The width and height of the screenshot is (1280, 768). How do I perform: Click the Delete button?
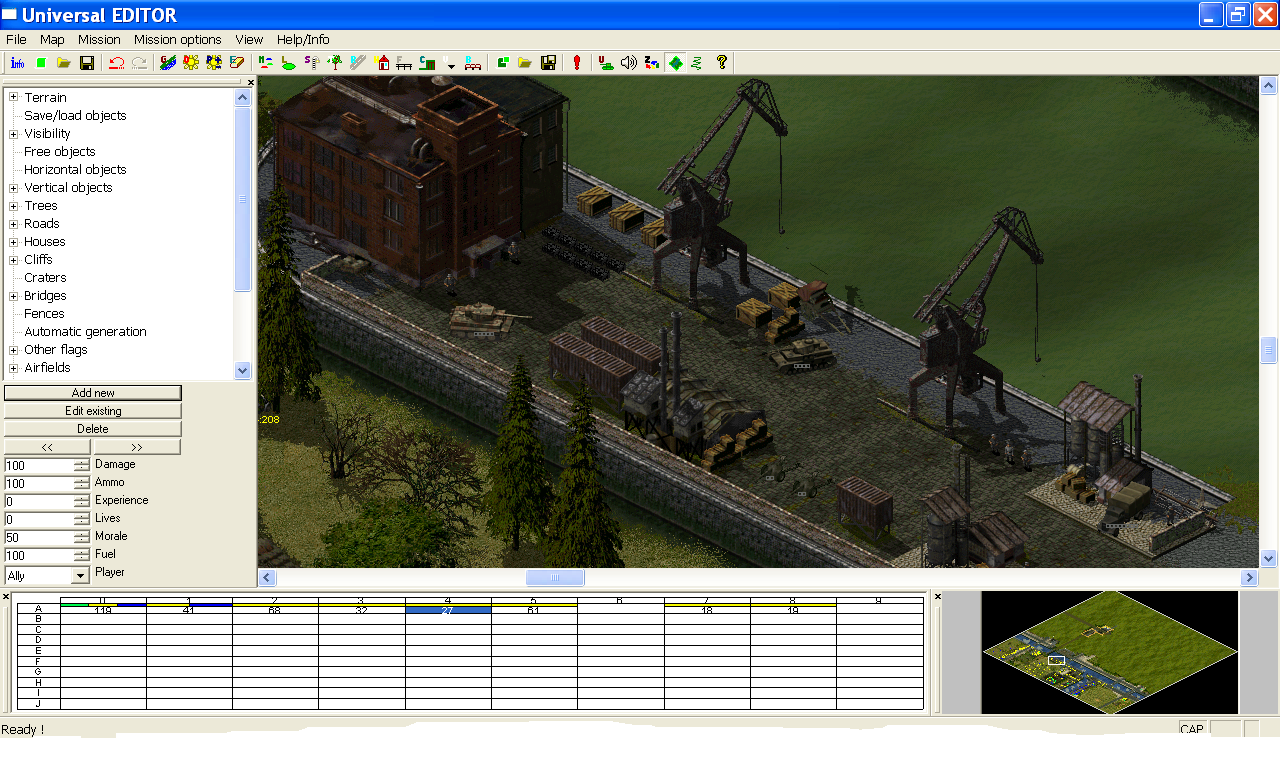93,429
